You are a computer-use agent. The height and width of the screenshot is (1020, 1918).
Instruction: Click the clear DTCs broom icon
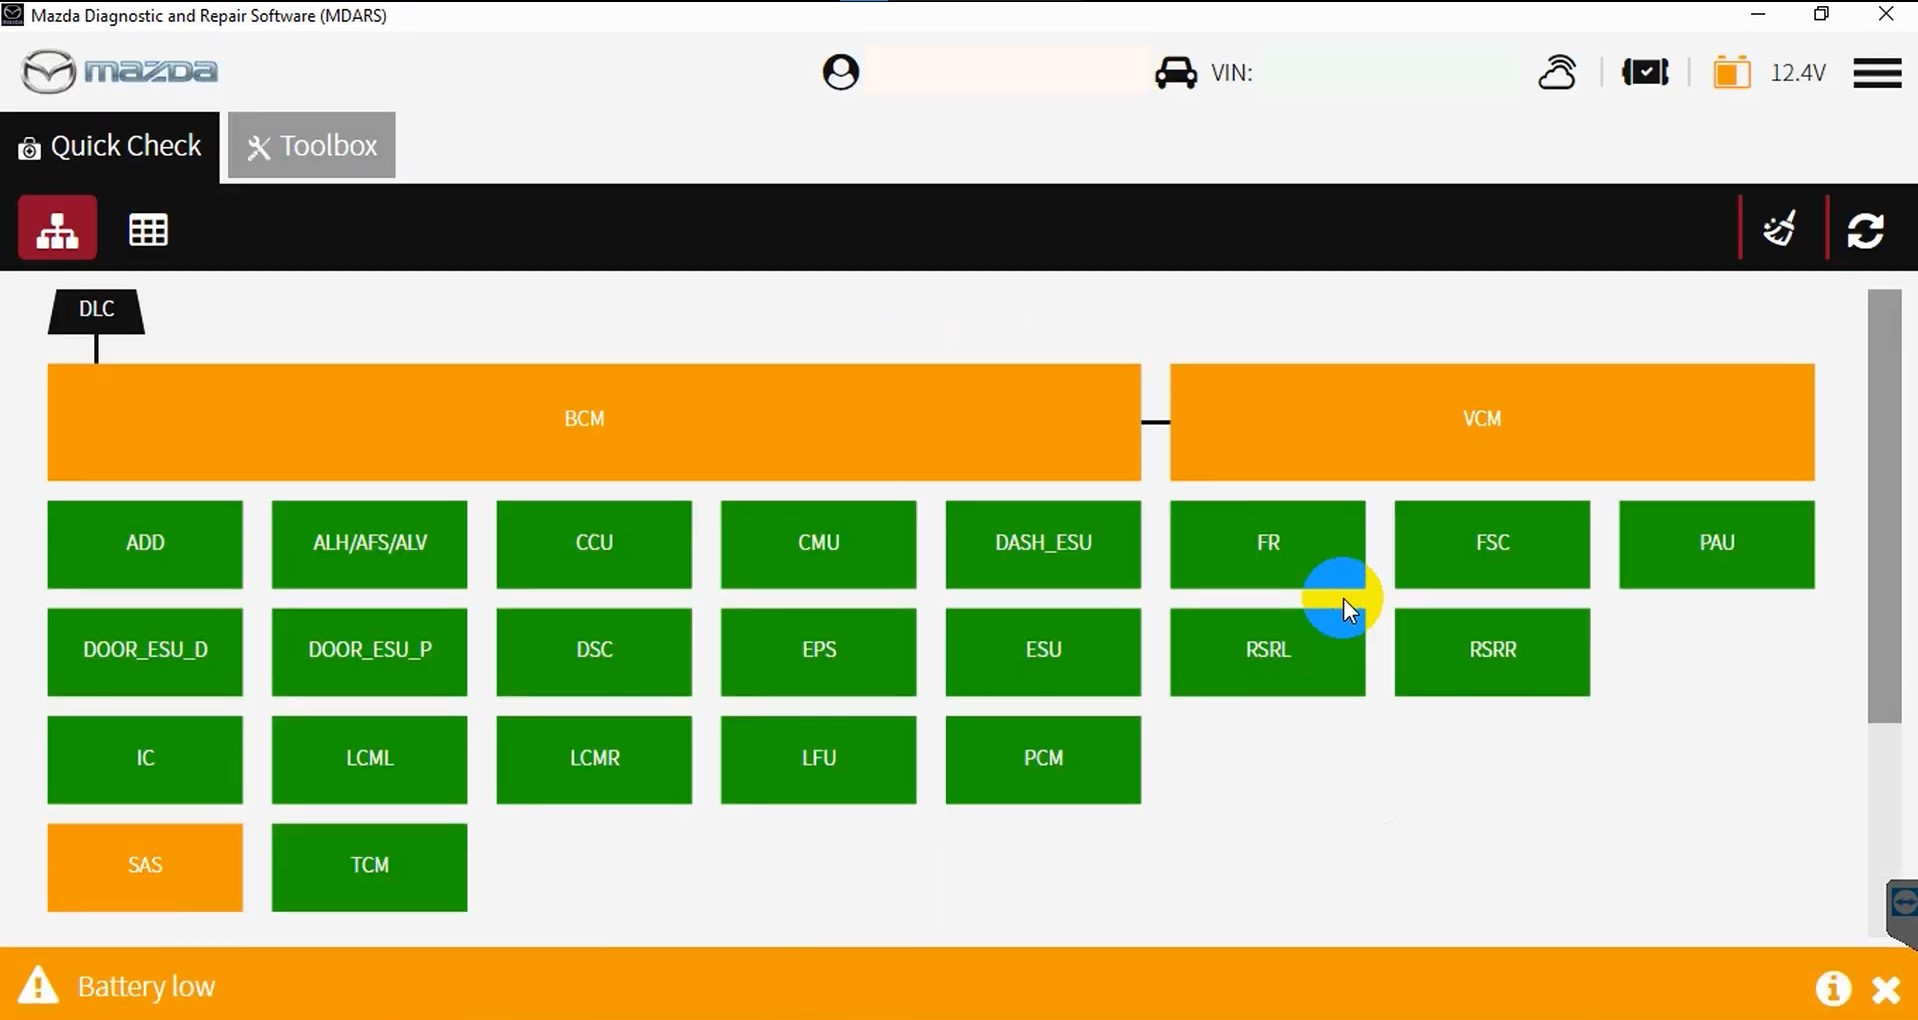click(1780, 229)
